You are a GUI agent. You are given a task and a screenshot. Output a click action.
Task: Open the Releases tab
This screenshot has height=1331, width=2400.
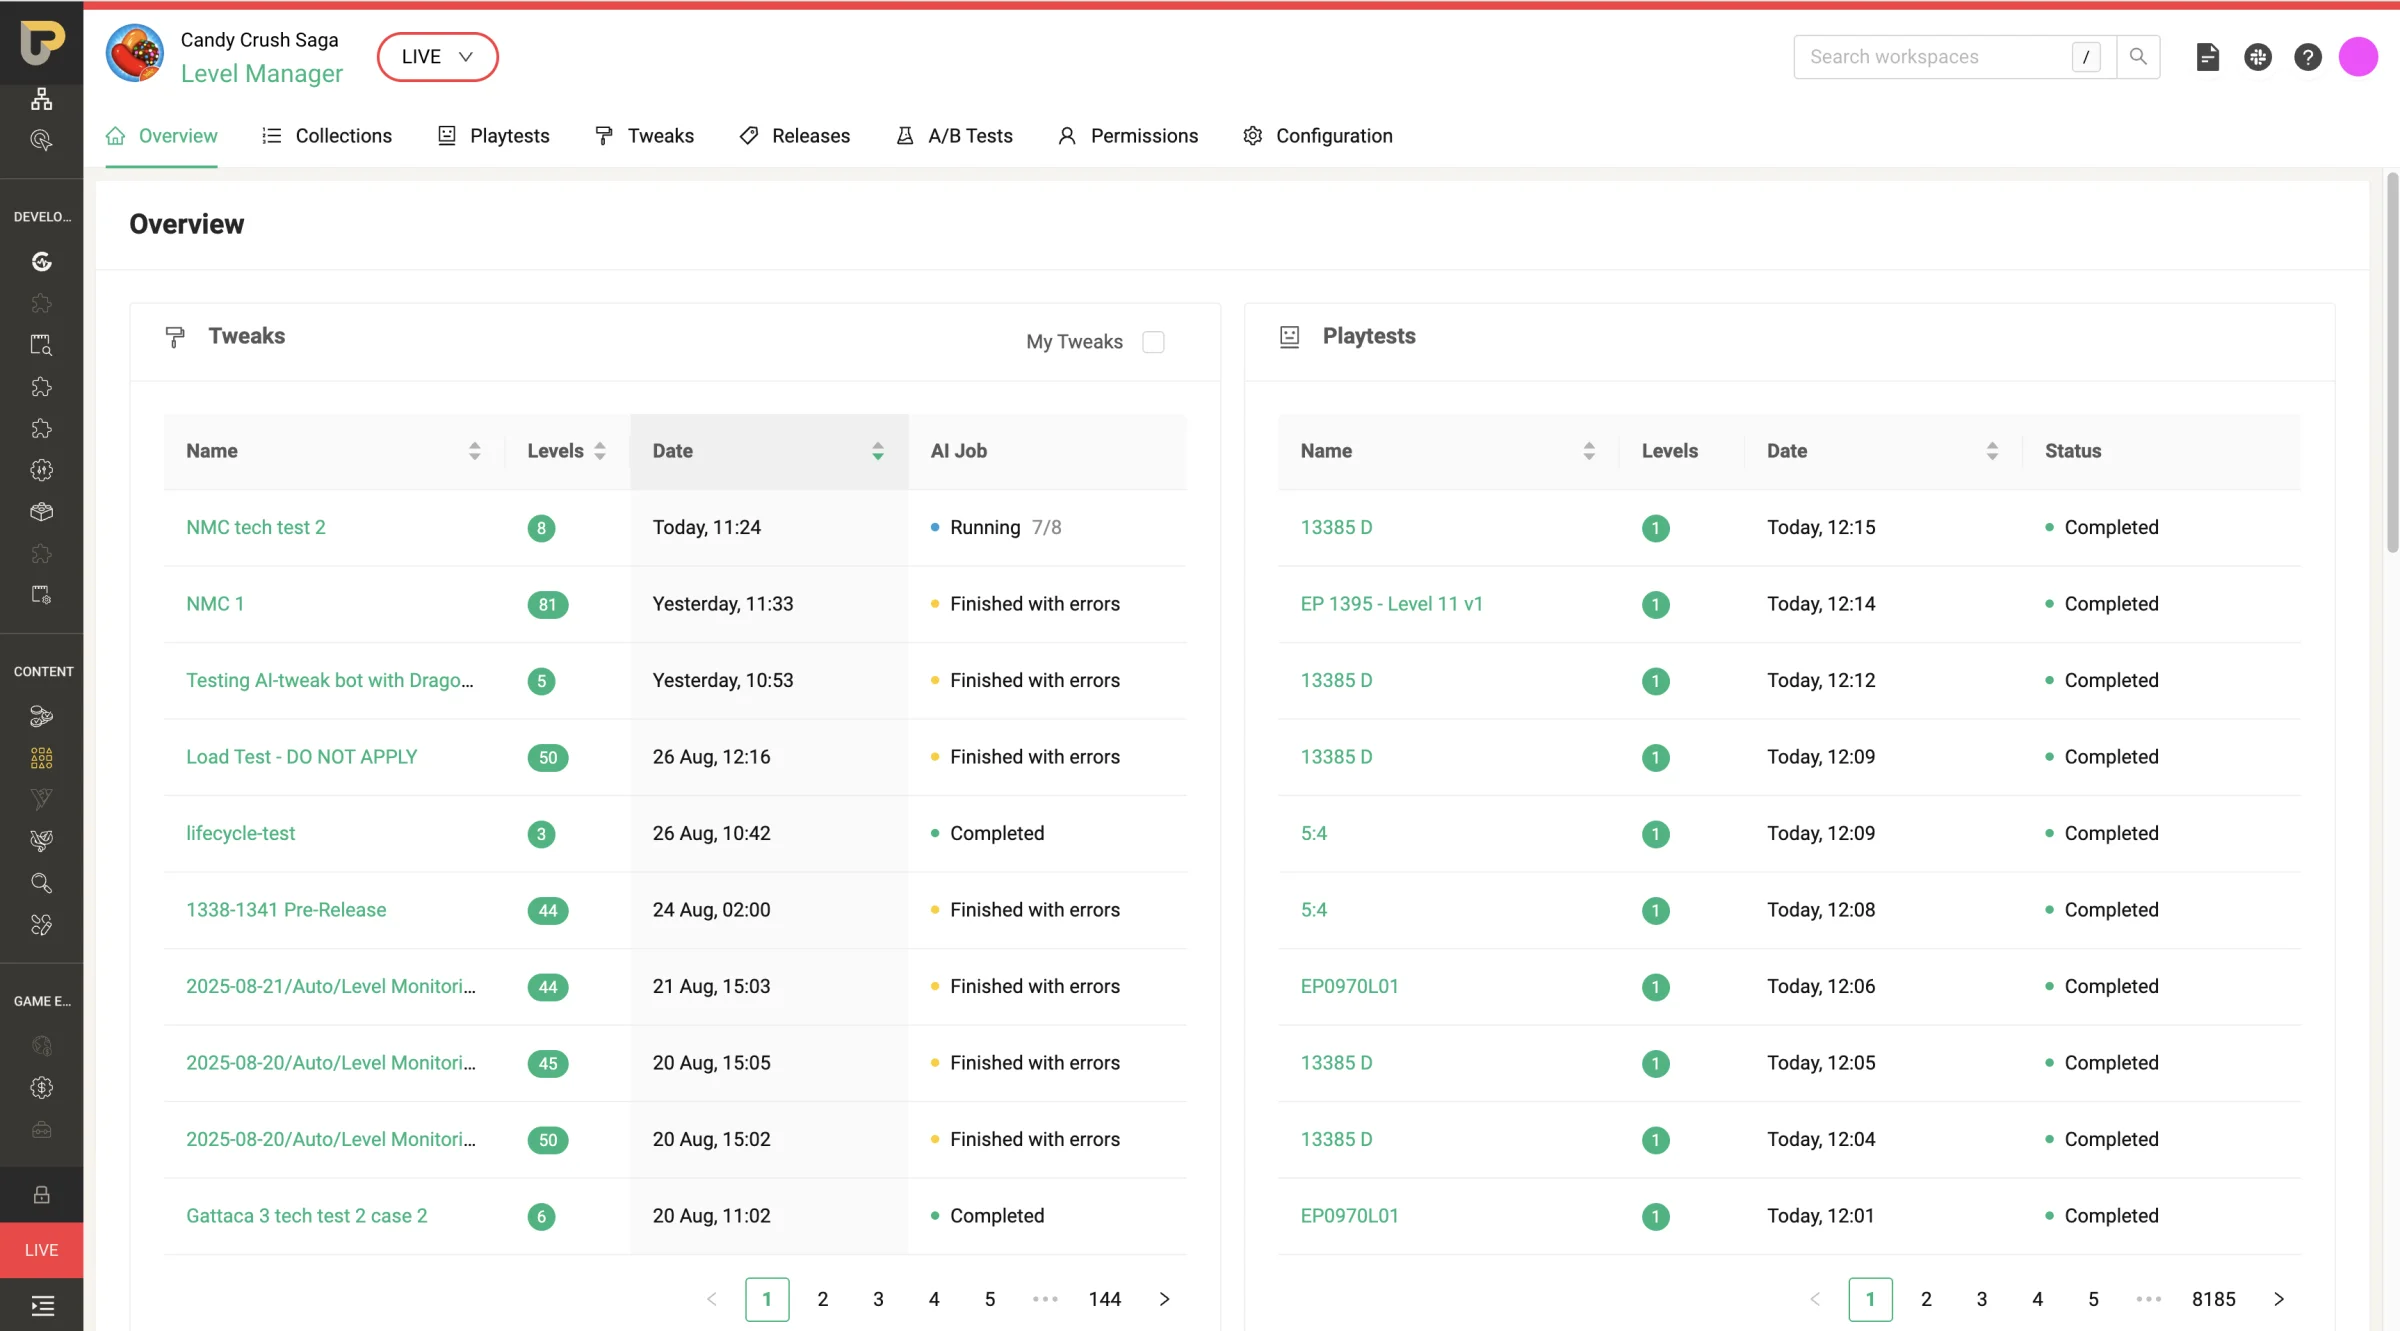click(795, 136)
